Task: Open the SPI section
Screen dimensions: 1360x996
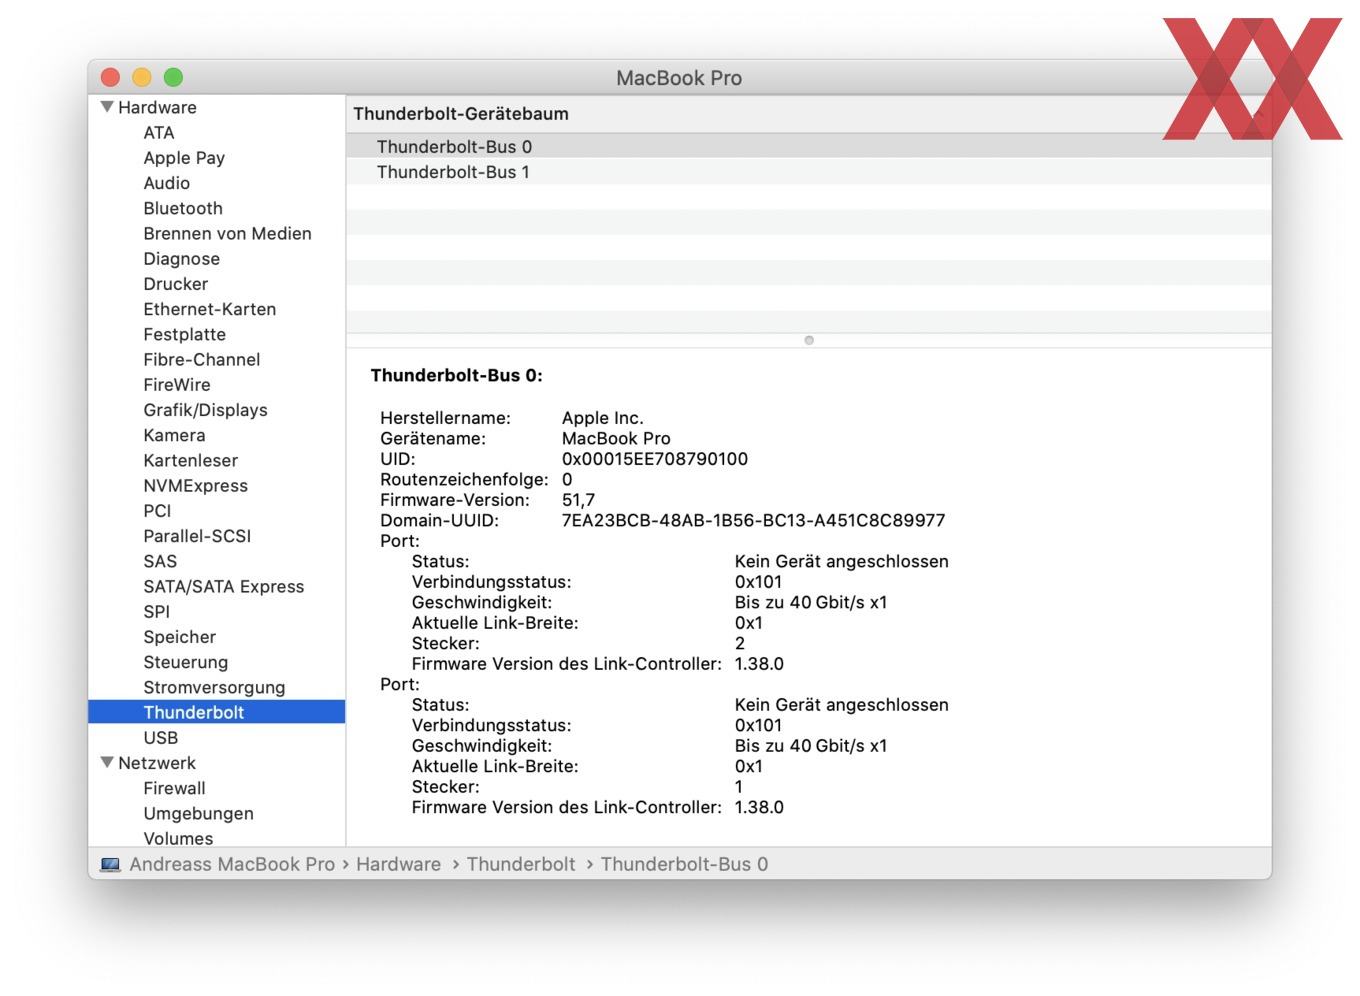Action: 157,612
